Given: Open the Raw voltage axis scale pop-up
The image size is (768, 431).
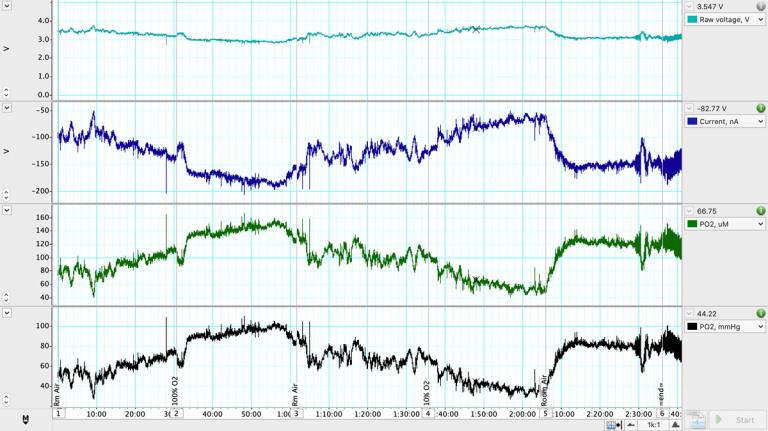Looking at the screenshot, I should (6, 6).
